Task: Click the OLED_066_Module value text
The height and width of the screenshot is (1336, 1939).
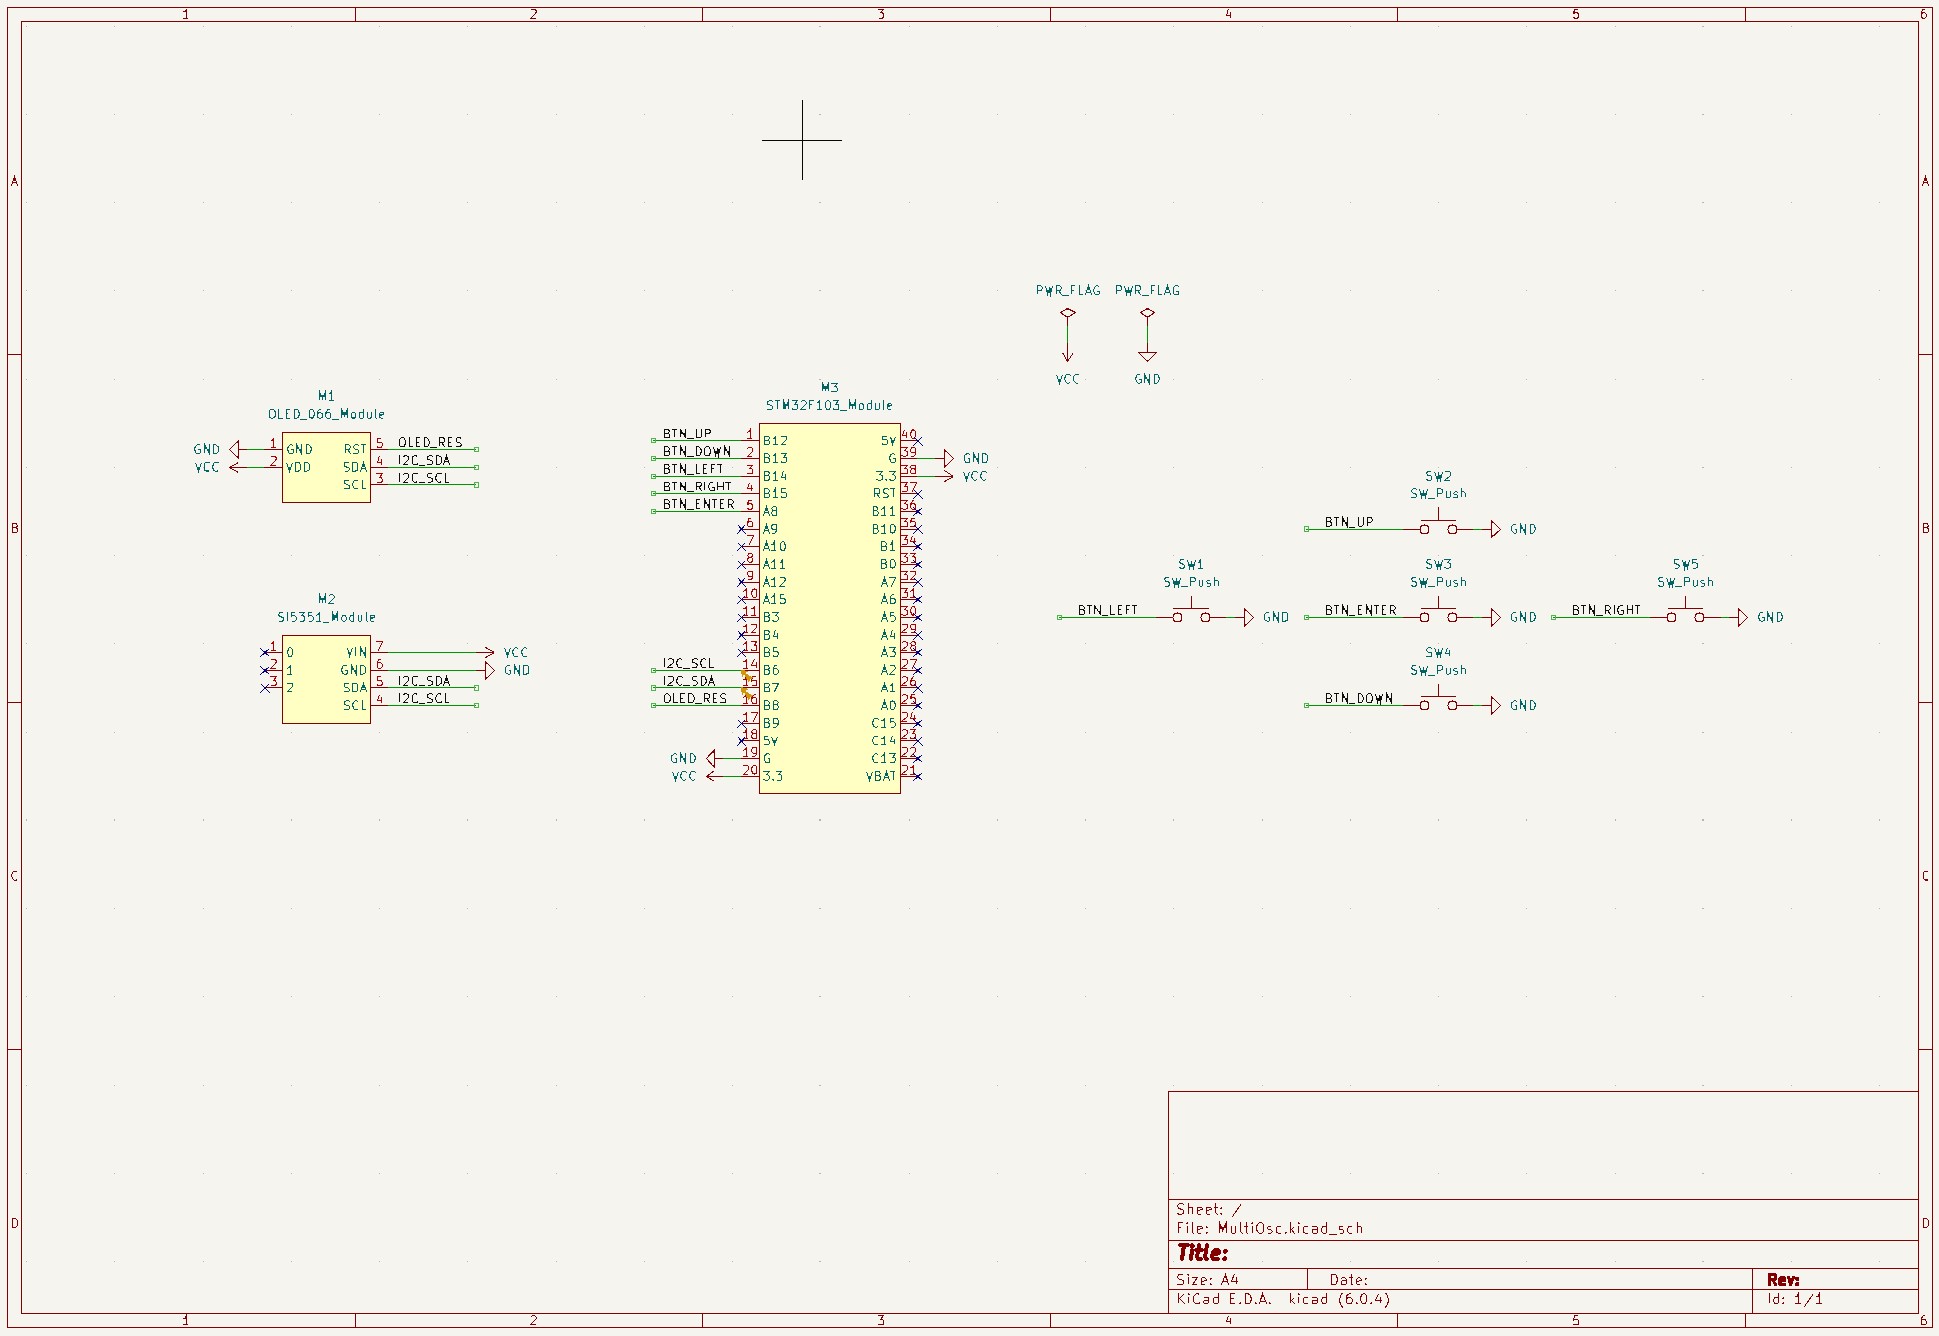Action: point(326,414)
